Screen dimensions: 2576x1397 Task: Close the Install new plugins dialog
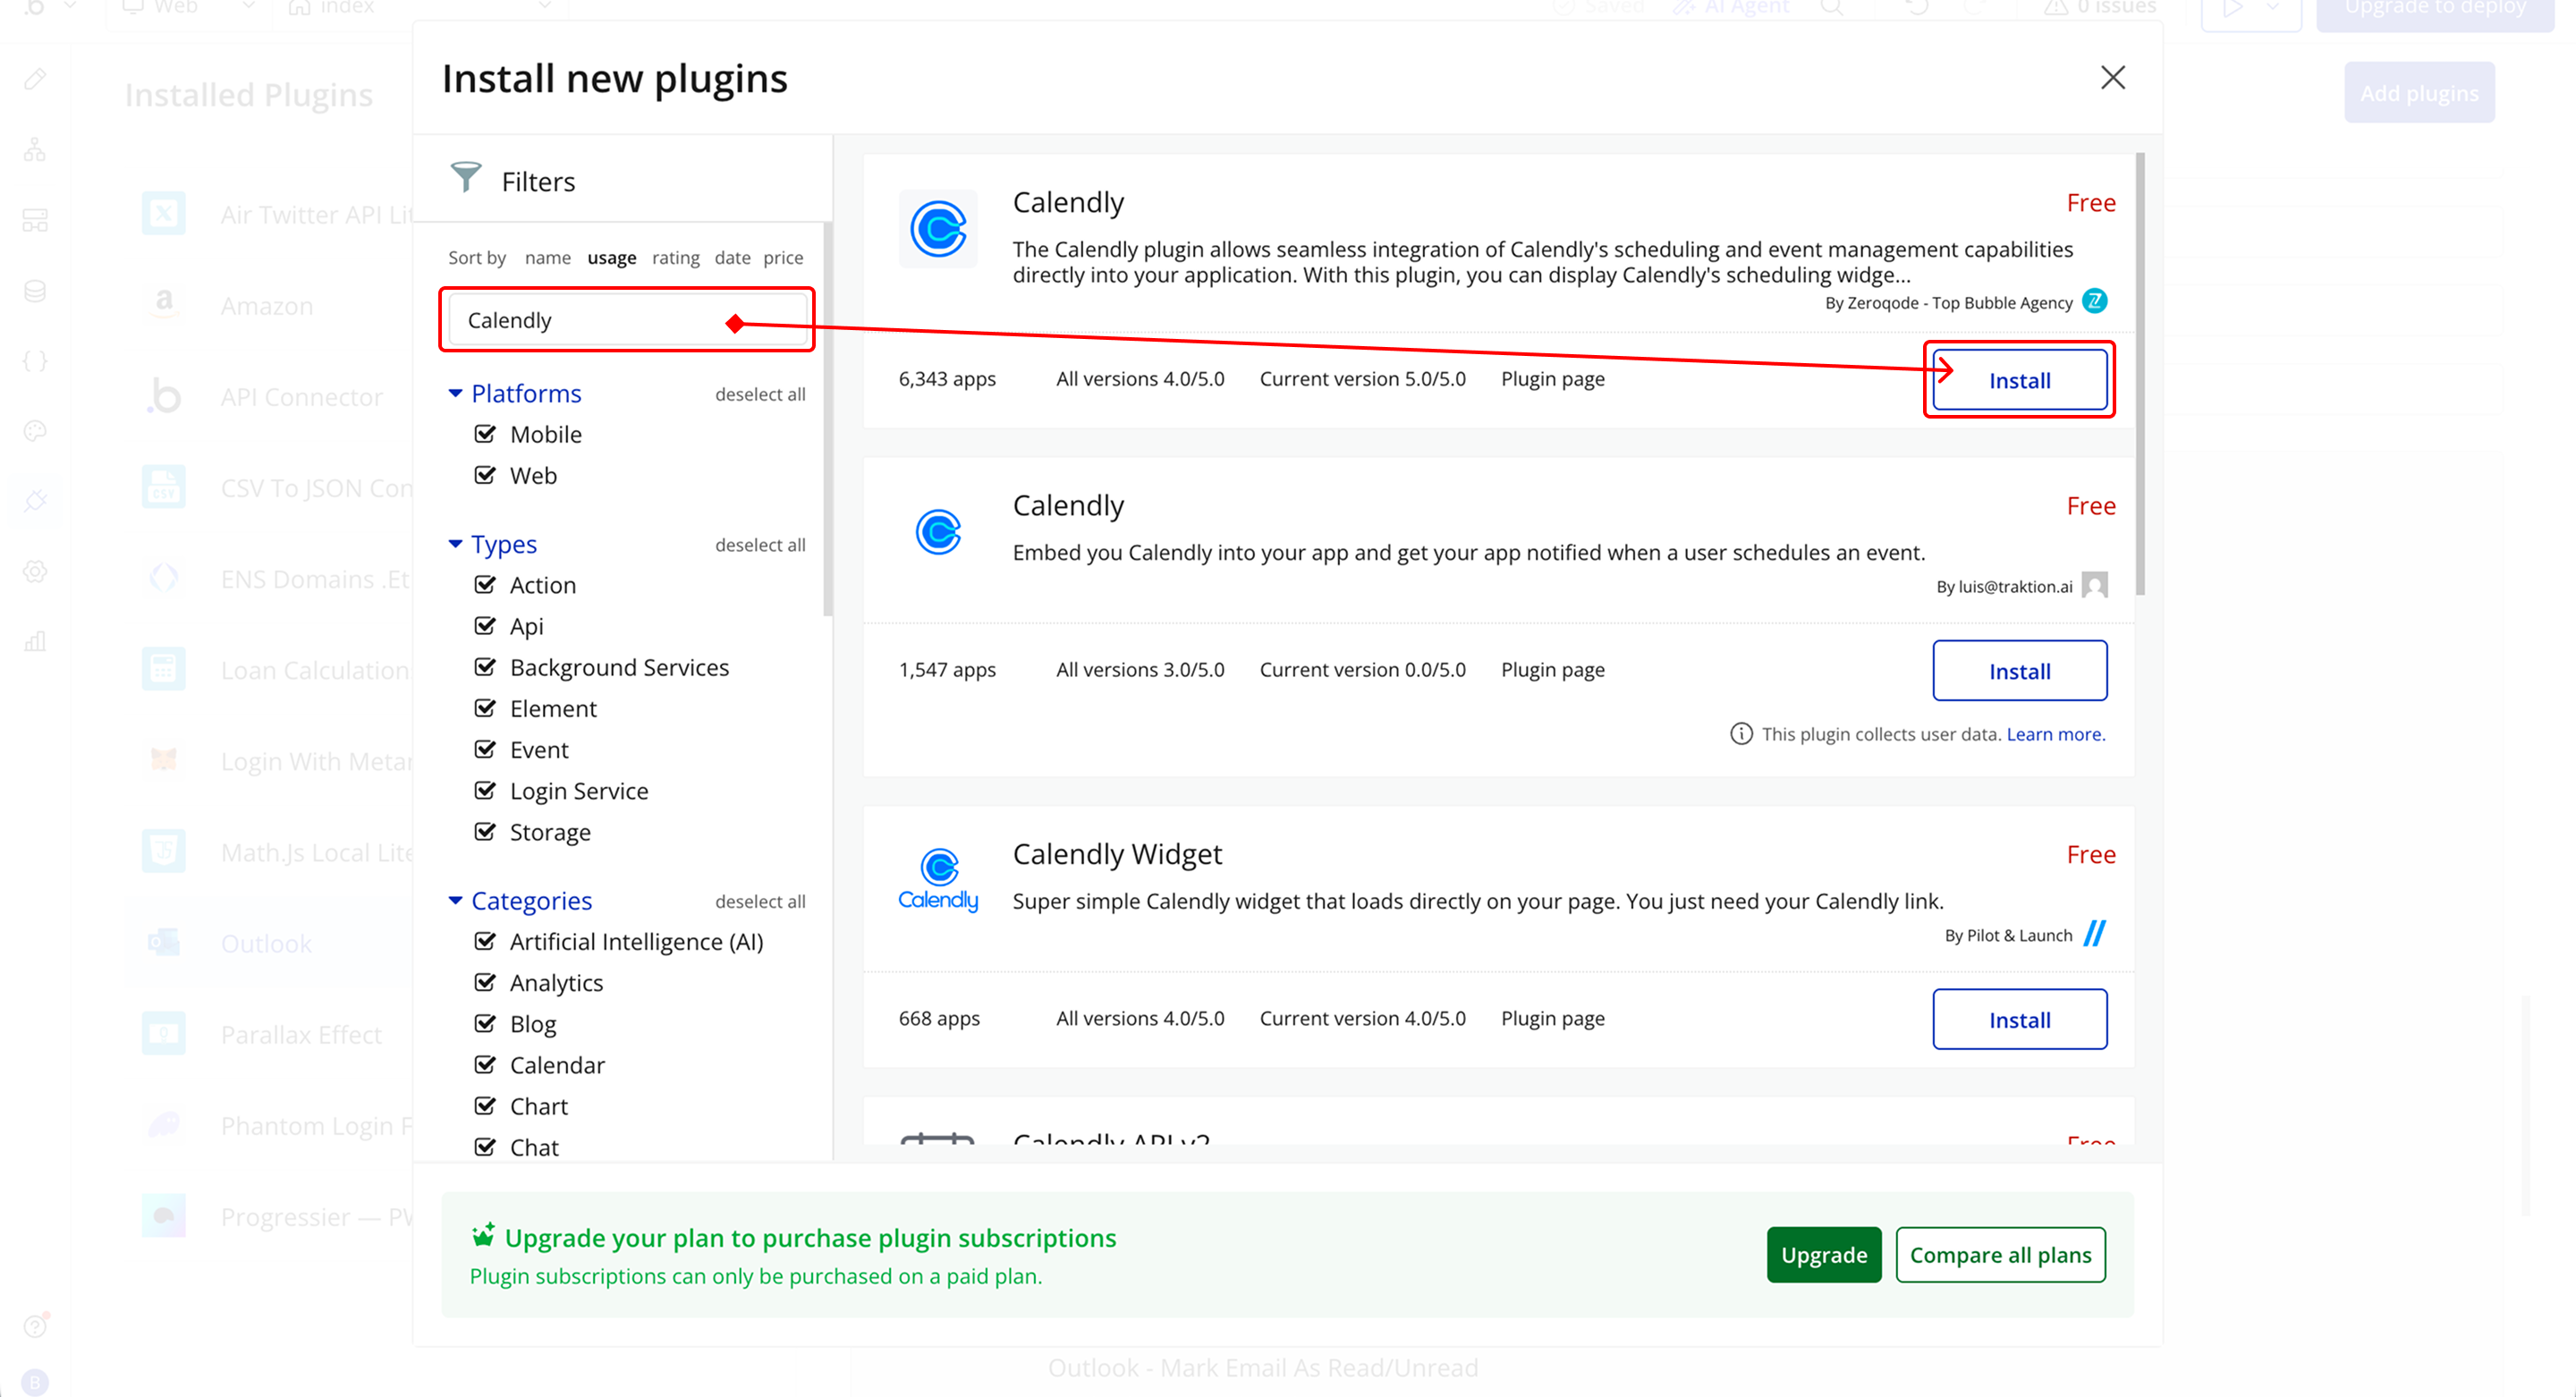(2112, 78)
